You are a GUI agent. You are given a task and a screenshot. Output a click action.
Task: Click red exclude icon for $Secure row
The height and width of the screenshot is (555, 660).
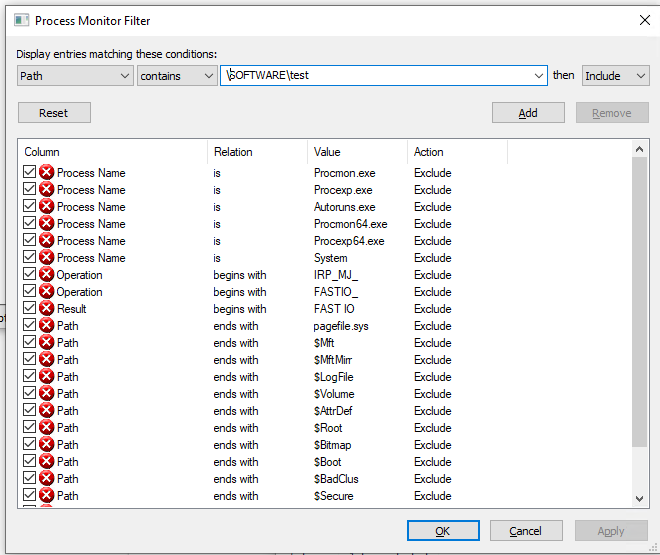tap(47, 495)
